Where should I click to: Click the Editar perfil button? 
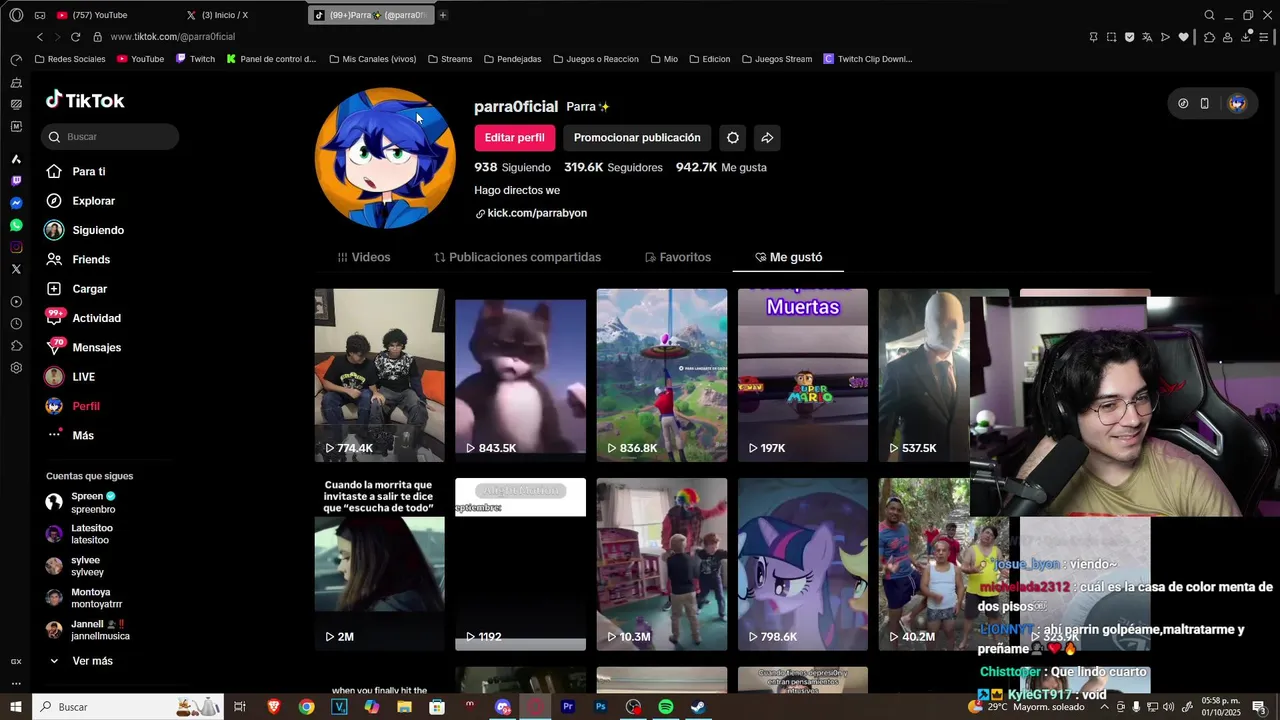pos(514,138)
